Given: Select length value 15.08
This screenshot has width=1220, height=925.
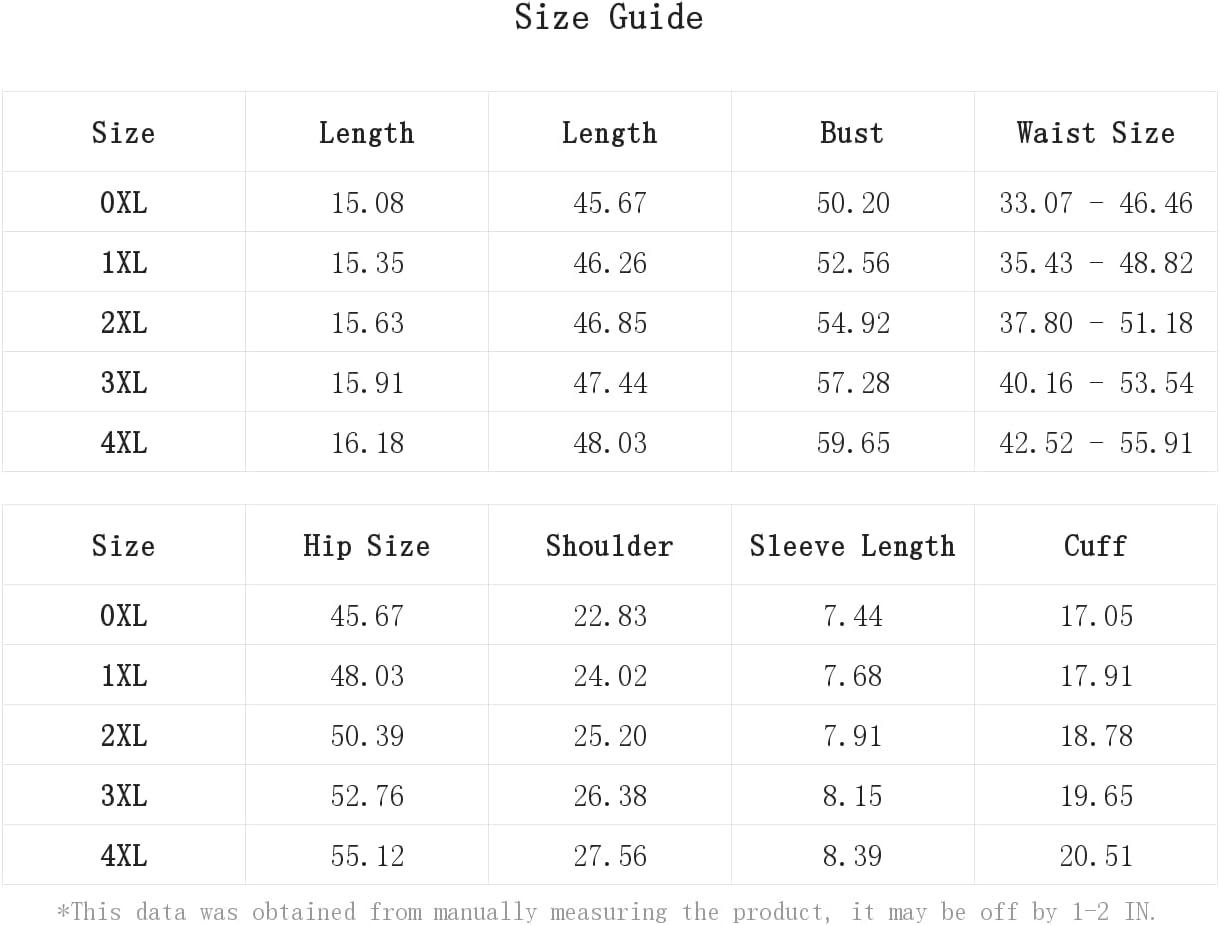Looking at the screenshot, I should (x=367, y=203).
